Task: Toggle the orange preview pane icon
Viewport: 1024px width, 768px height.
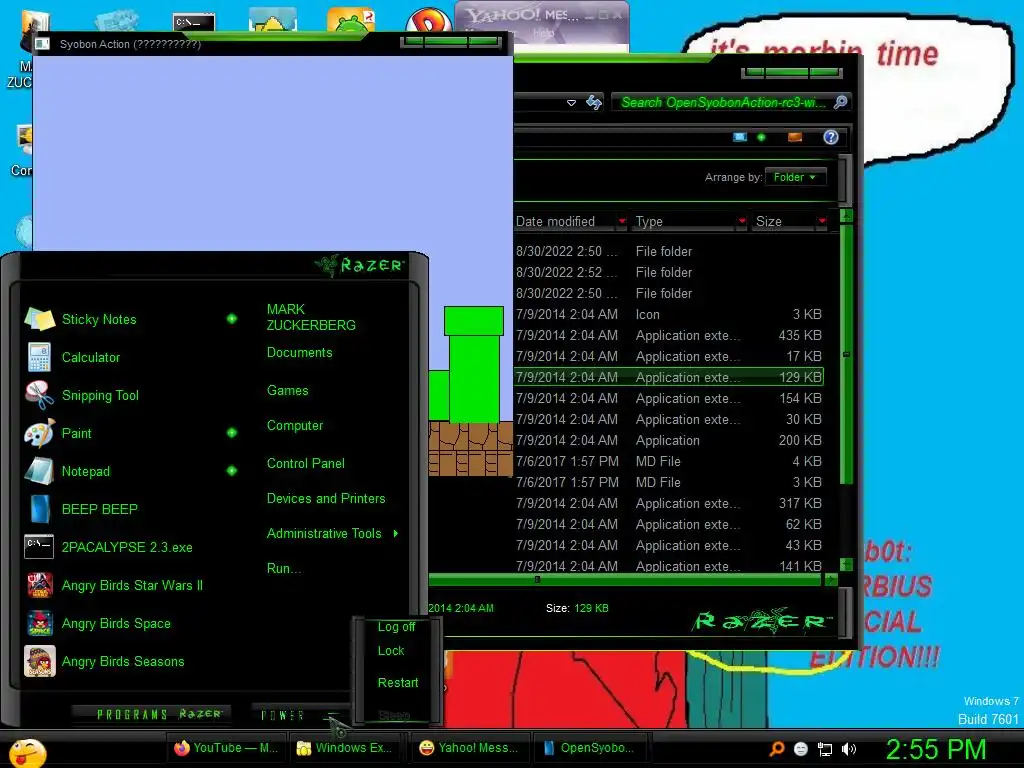Action: point(795,137)
